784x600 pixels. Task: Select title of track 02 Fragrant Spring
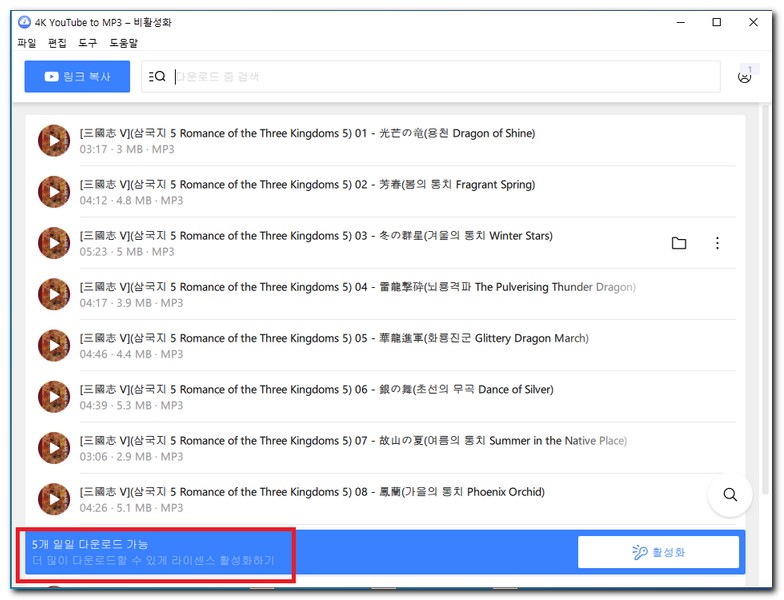[x=307, y=184]
